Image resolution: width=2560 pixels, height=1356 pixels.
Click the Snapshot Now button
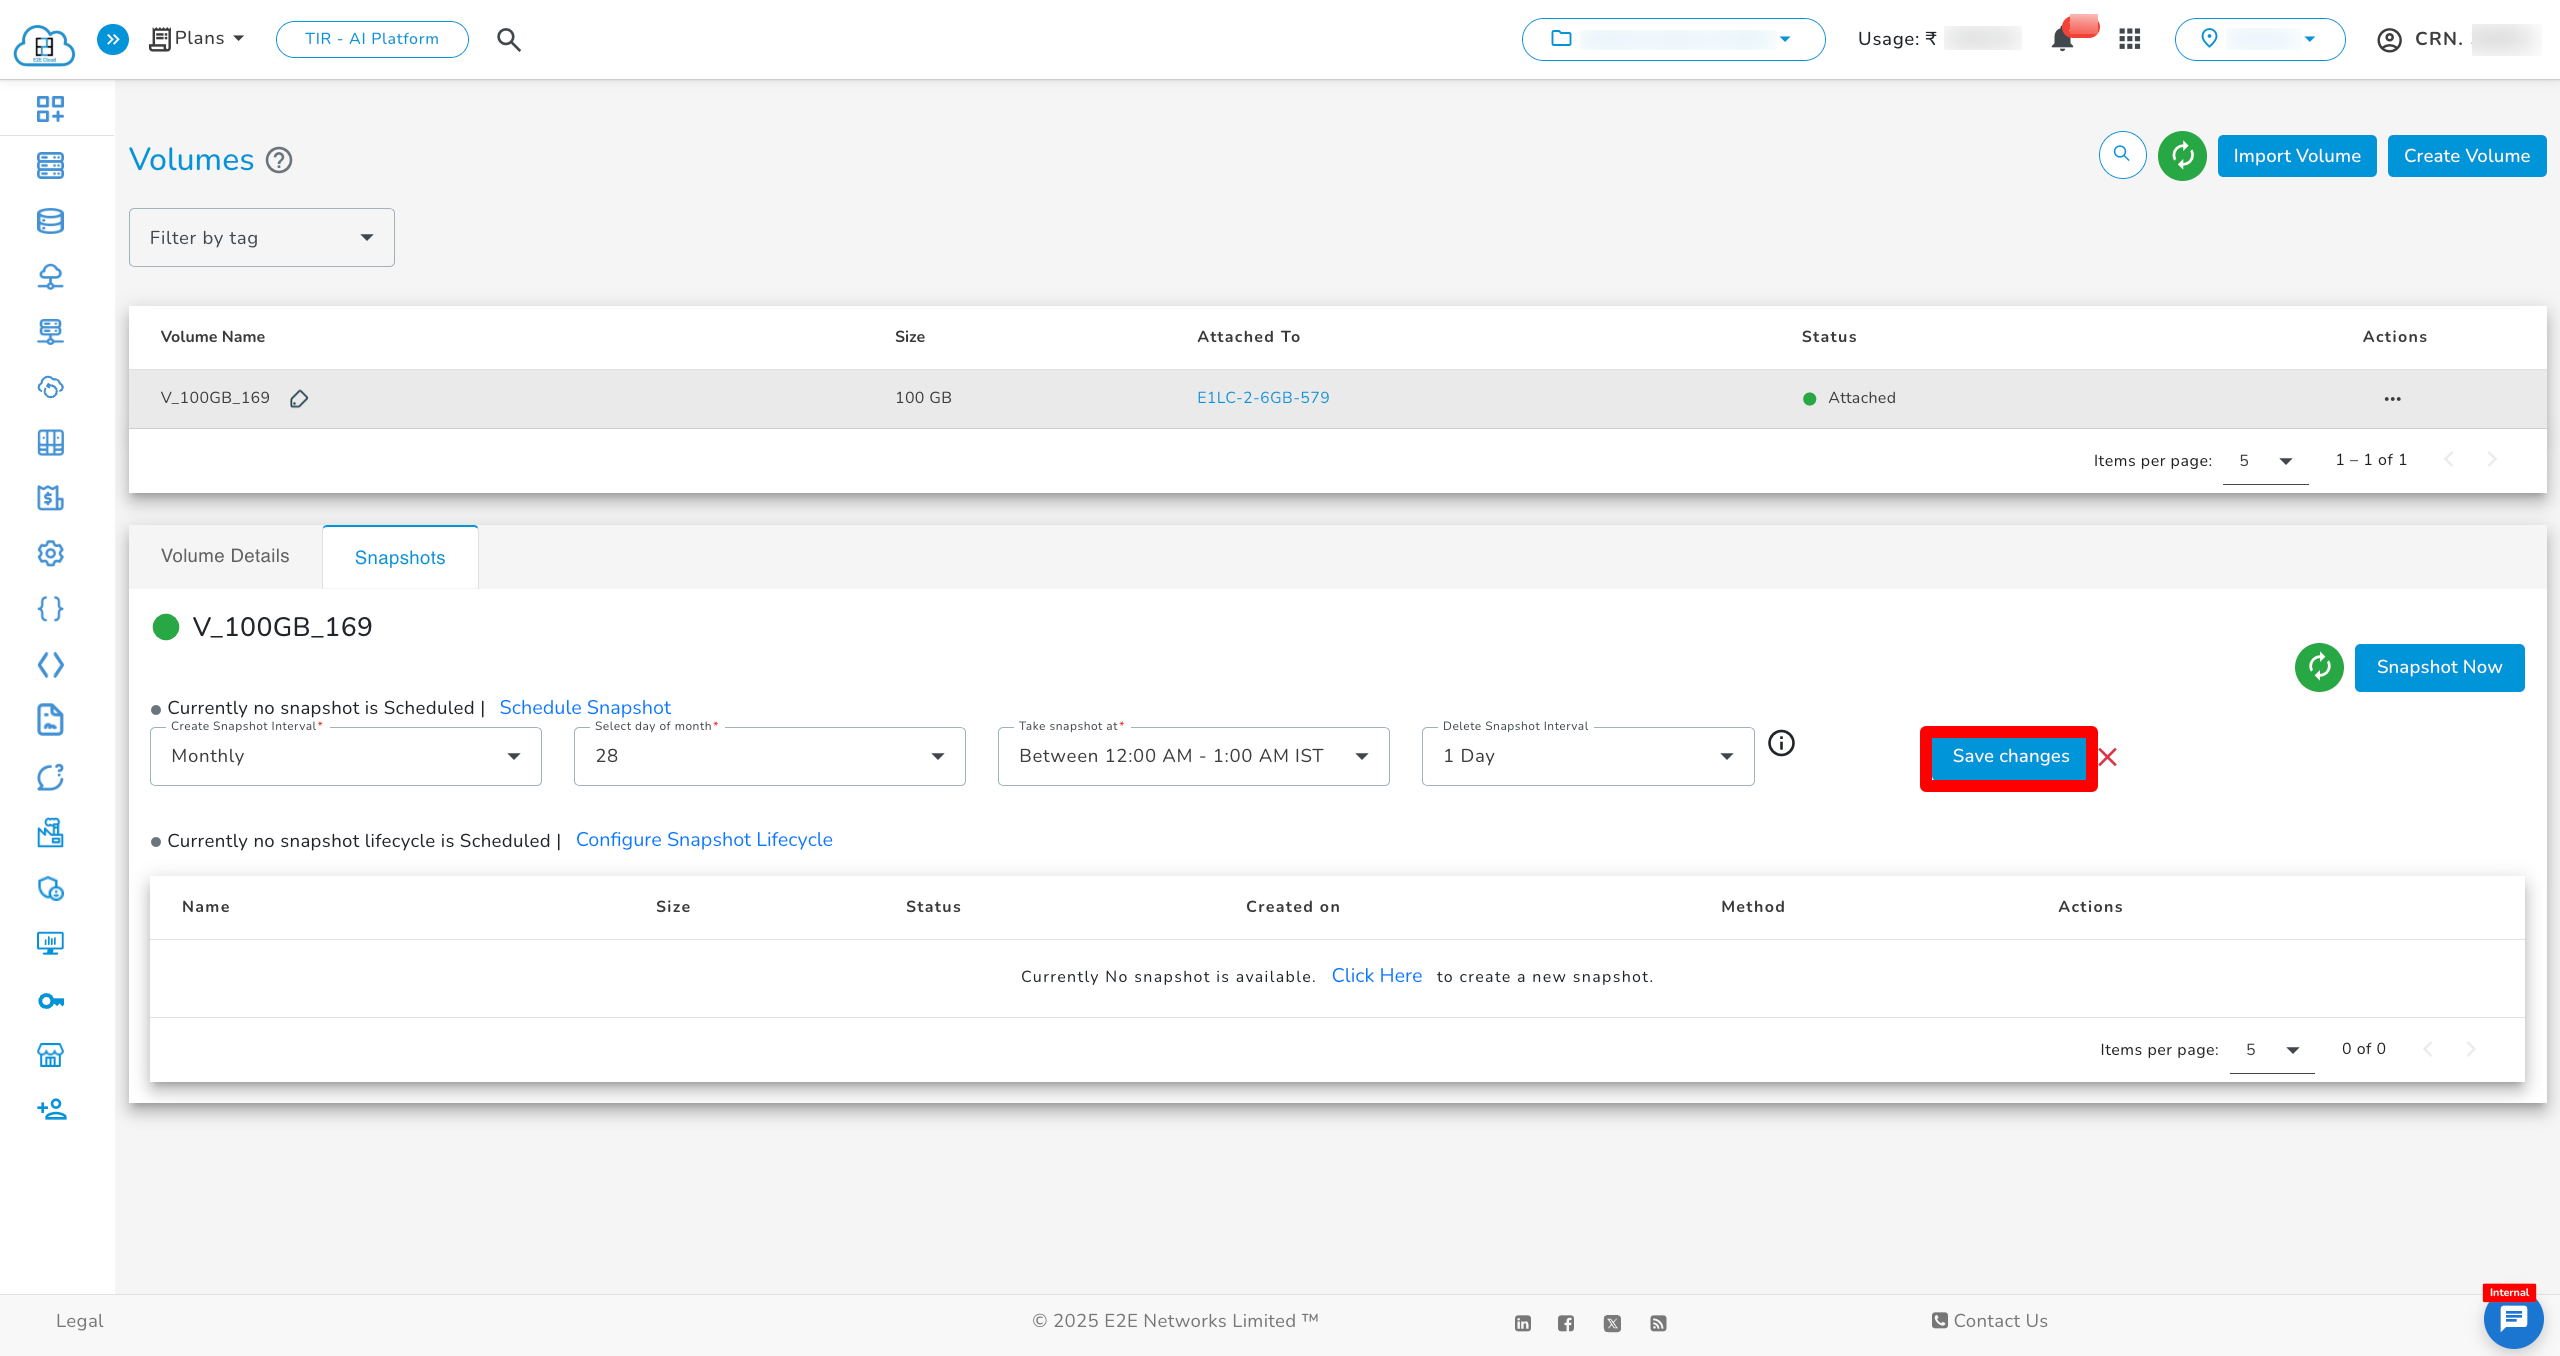pyautogui.click(x=2439, y=667)
